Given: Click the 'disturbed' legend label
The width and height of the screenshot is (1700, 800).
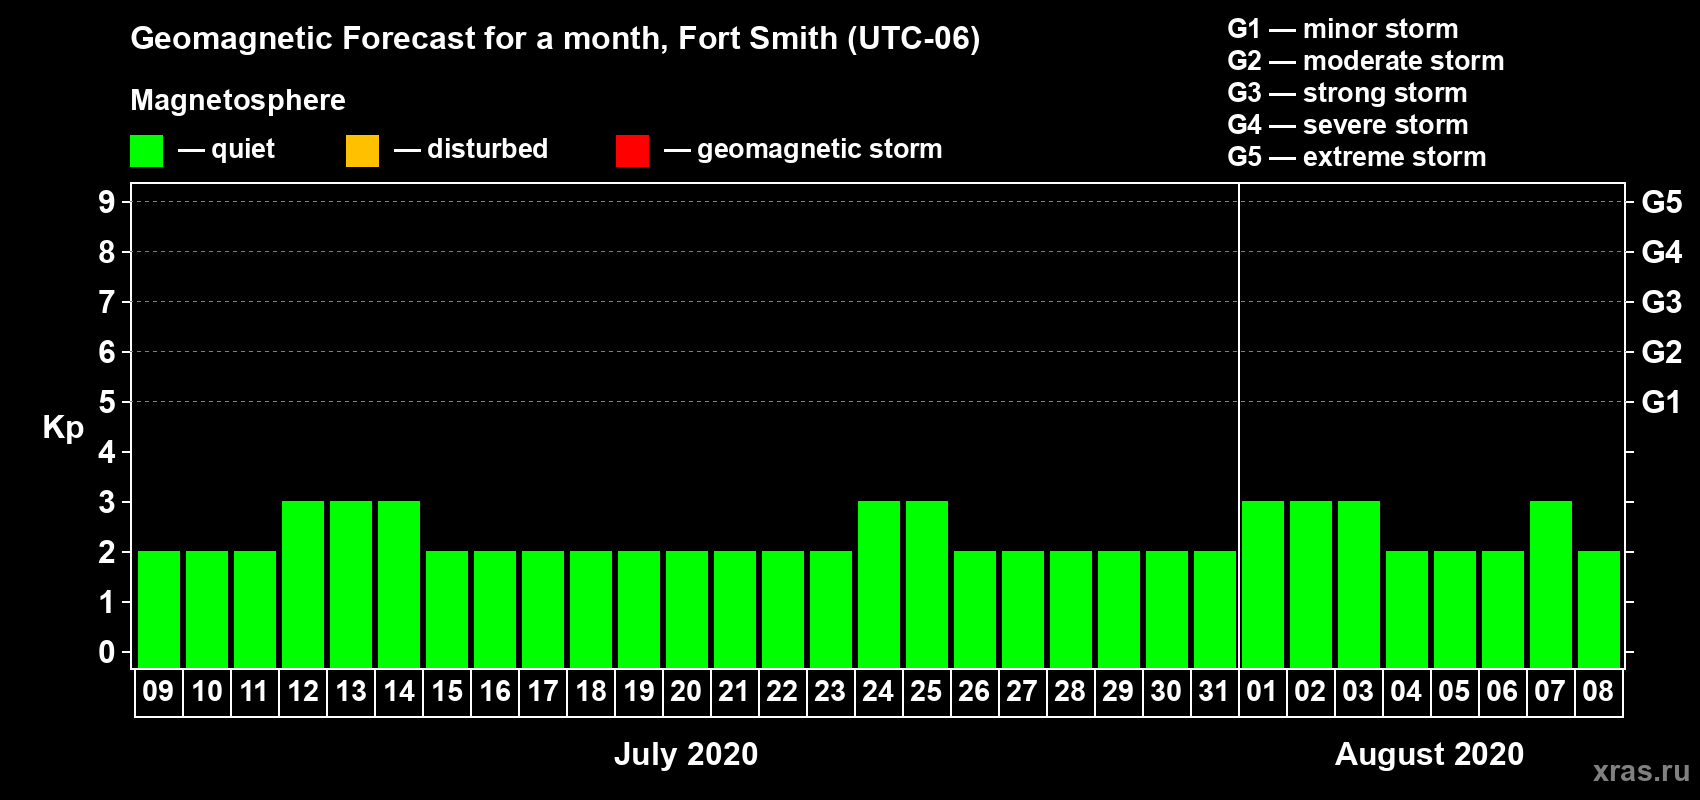Looking at the screenshot, I should pos(488,149).
